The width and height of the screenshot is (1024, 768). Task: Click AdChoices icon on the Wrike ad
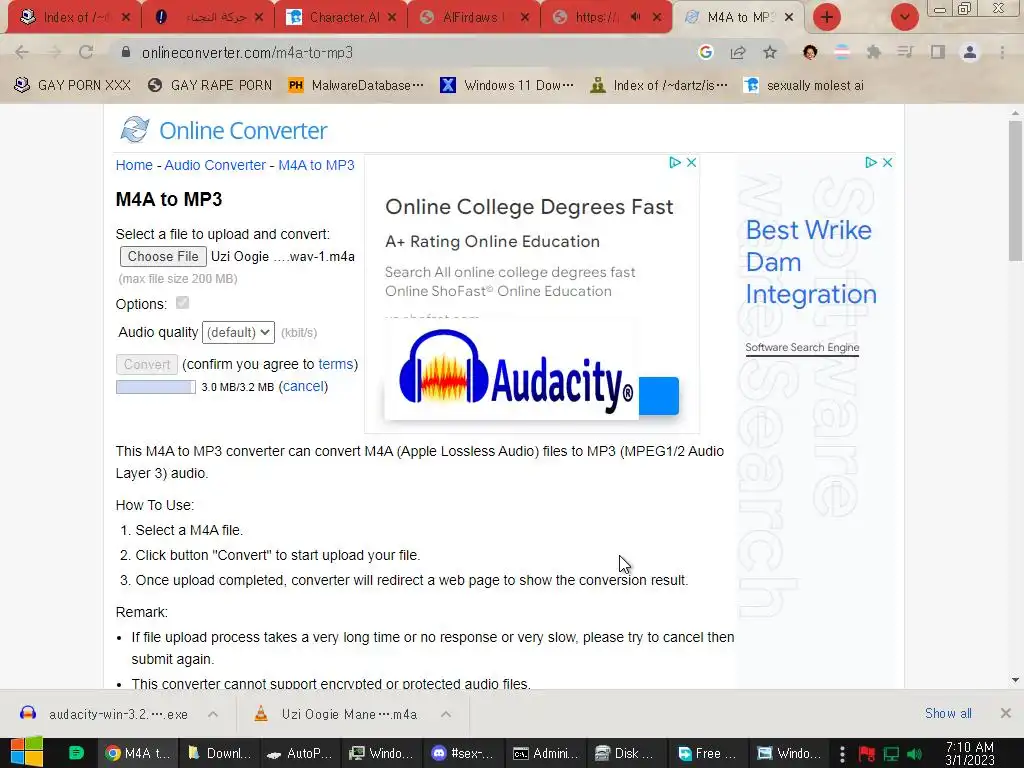pos(871,162)
